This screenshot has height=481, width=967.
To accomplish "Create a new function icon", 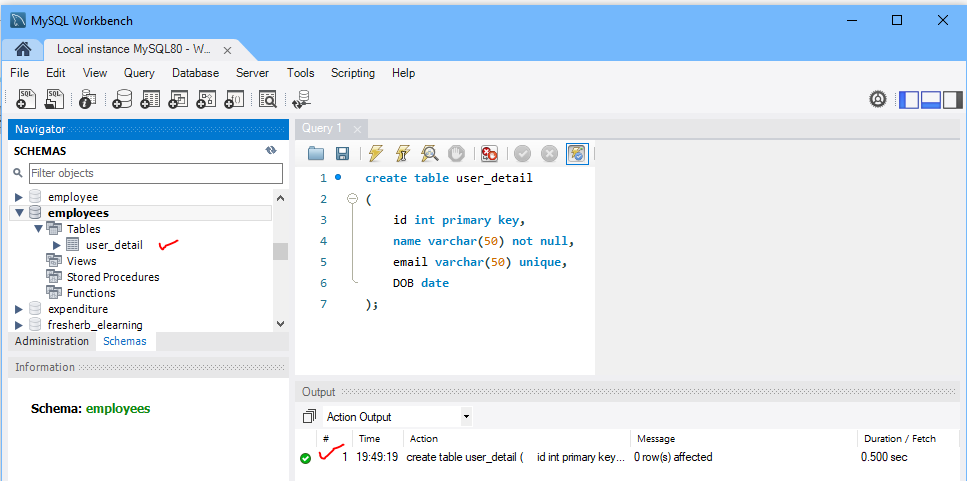I will (x=234, y=99).
